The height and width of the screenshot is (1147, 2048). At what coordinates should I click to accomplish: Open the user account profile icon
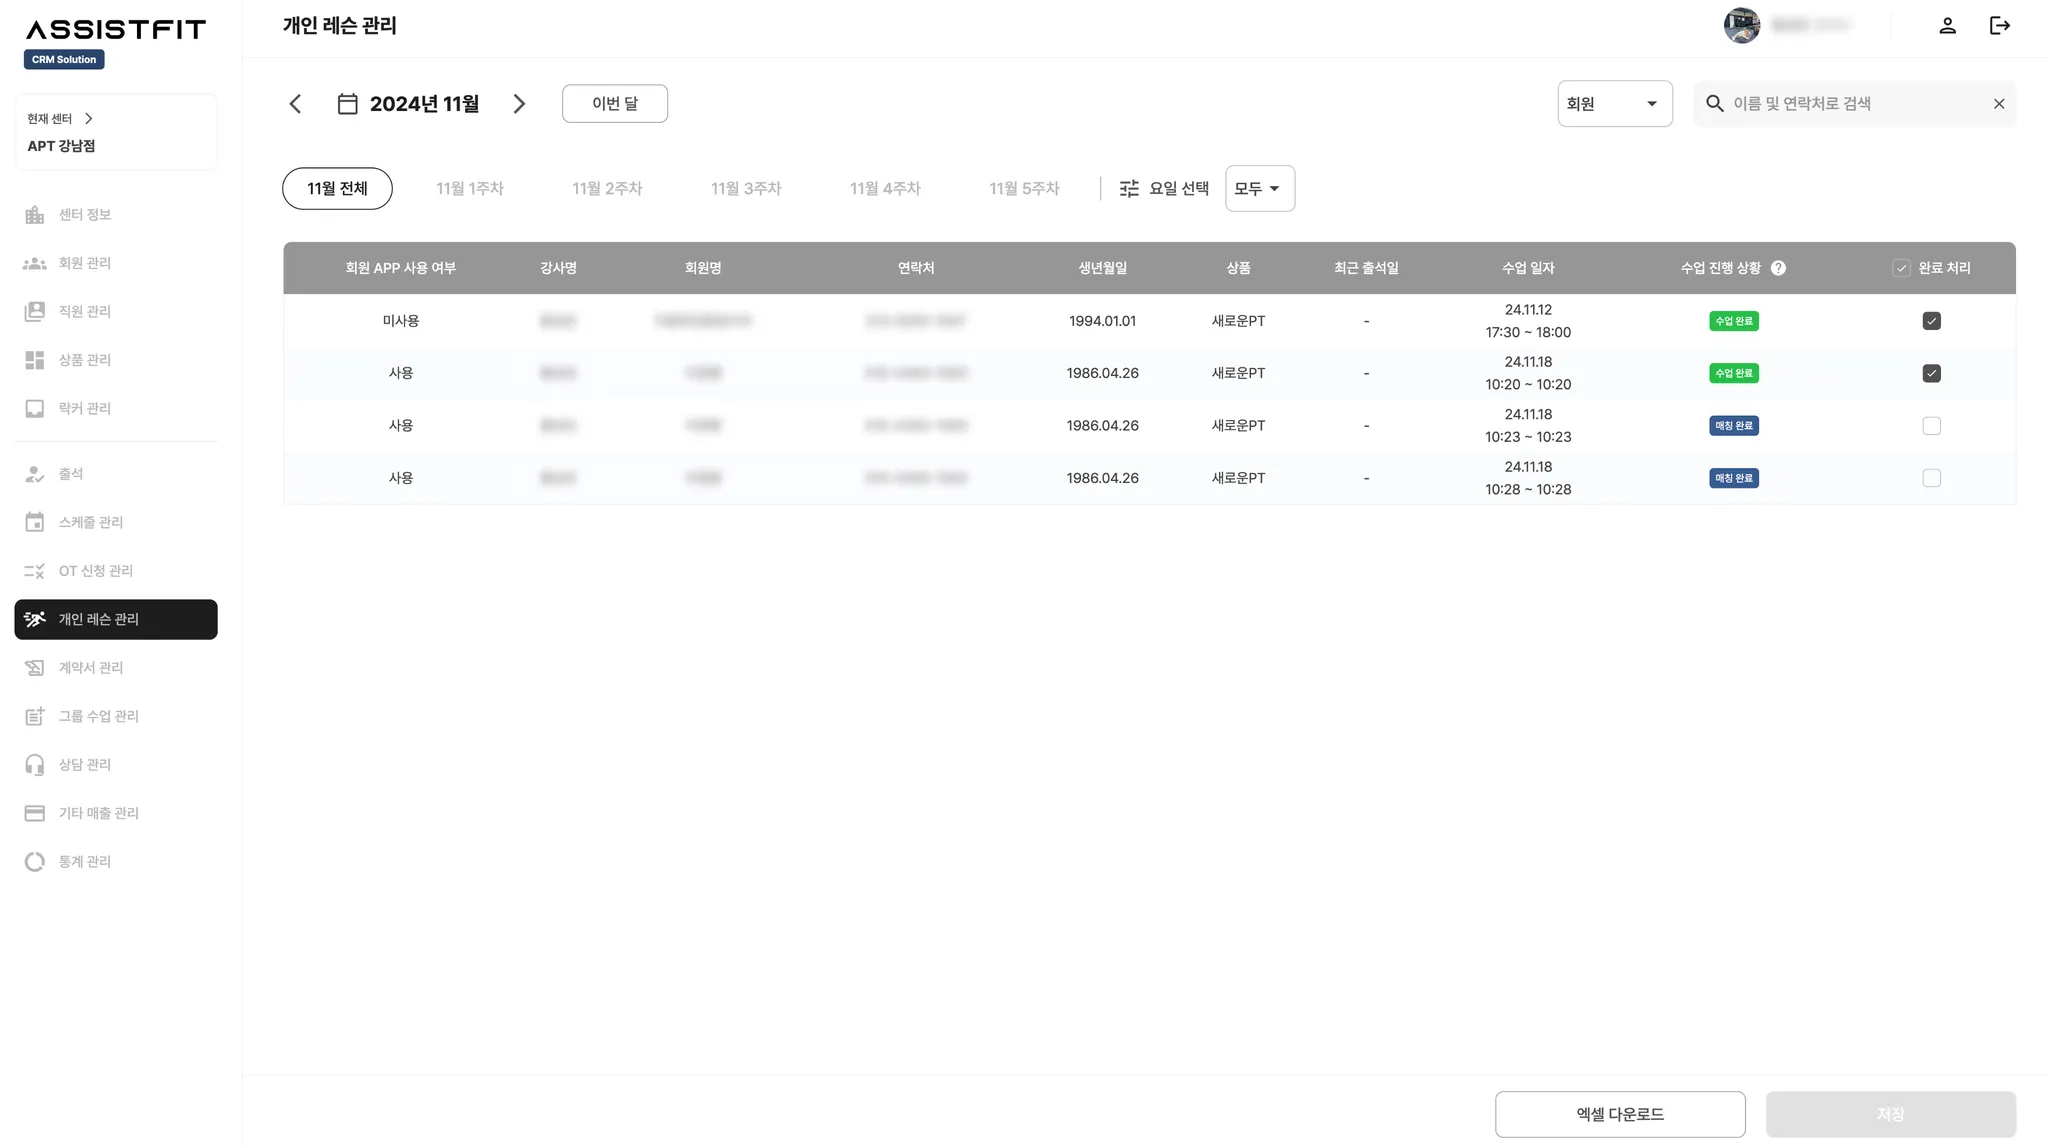pyautogui.click(x=1947, y=26)
